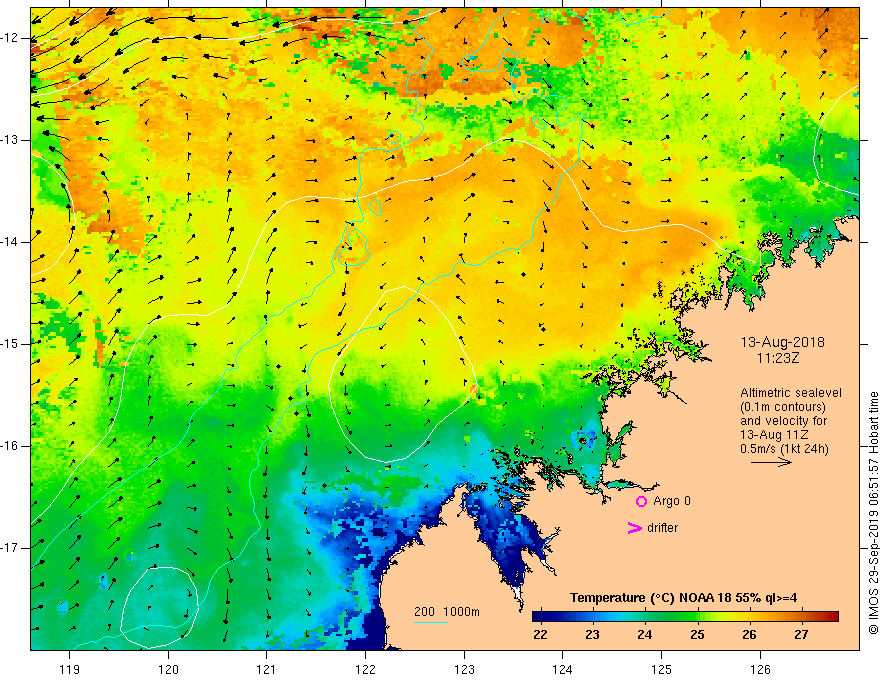The height and width of the screenshot is (680, 880).
Task: Click the 'Argo 0' legend label
Action: (x=672, y=501)
